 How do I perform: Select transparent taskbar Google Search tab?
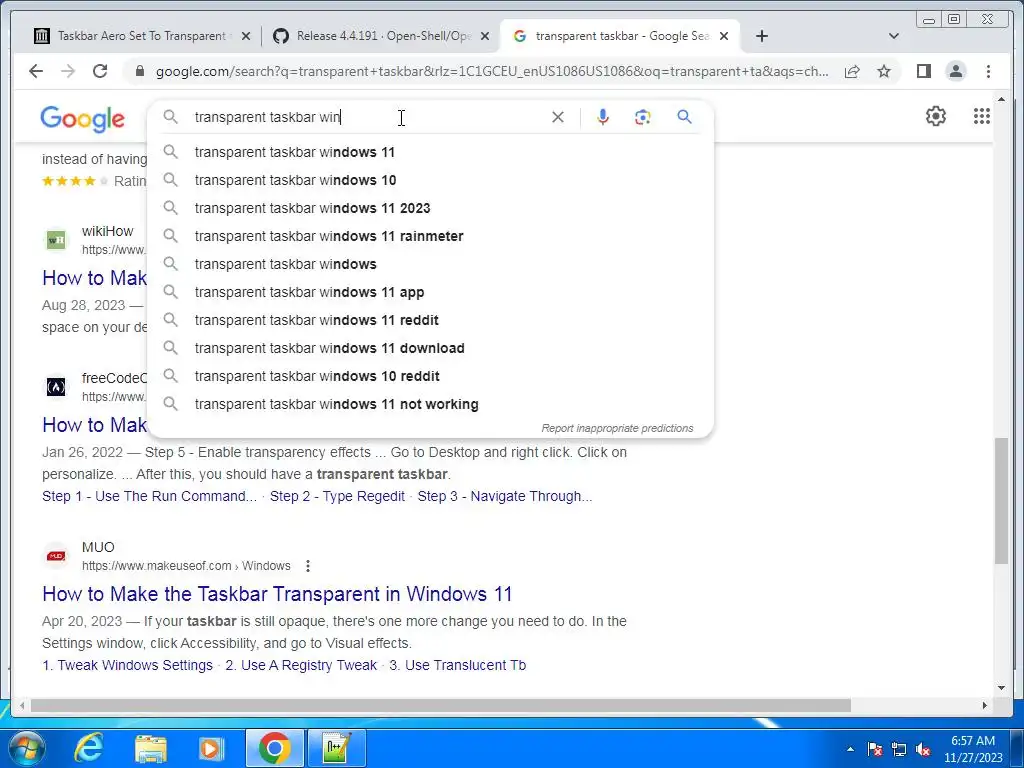point(620,36)
